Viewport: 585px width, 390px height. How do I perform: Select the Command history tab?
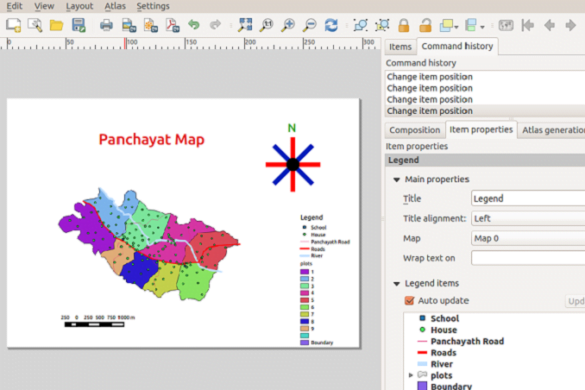tap(457, 46)
